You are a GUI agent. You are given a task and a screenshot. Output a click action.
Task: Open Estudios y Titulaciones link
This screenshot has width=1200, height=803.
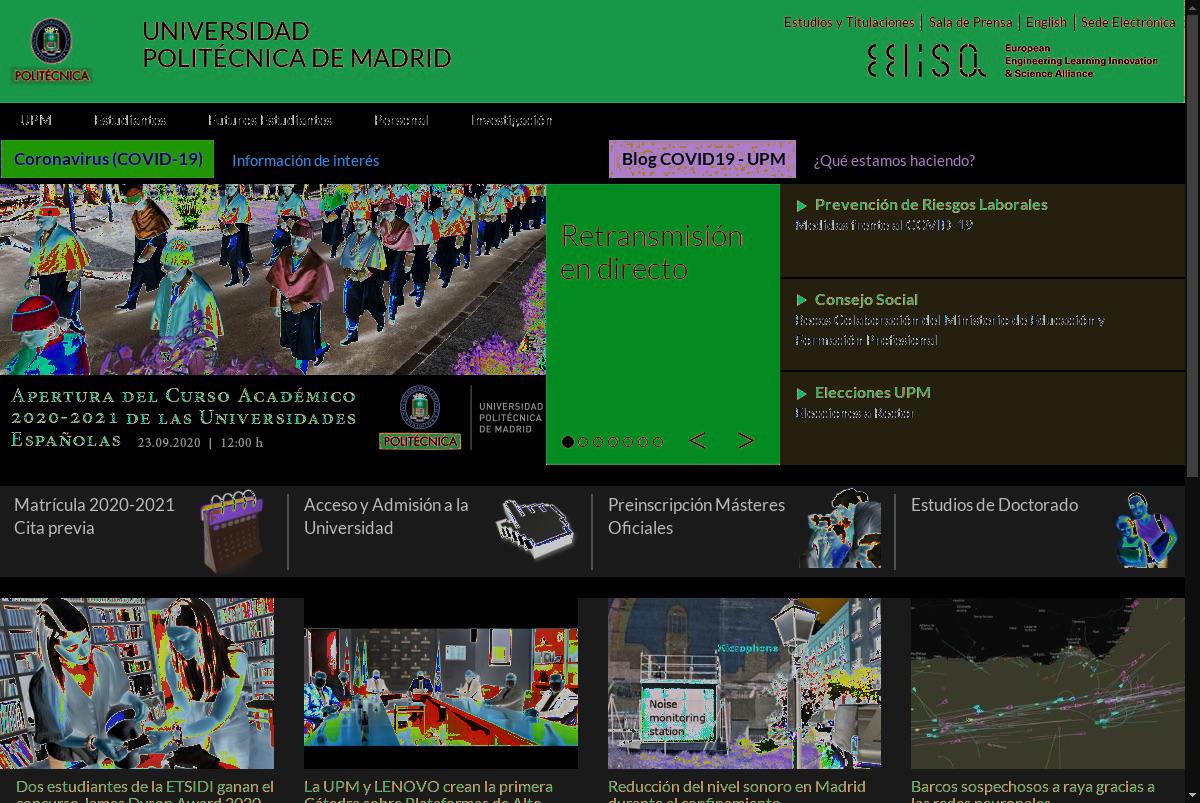[849, 22]
